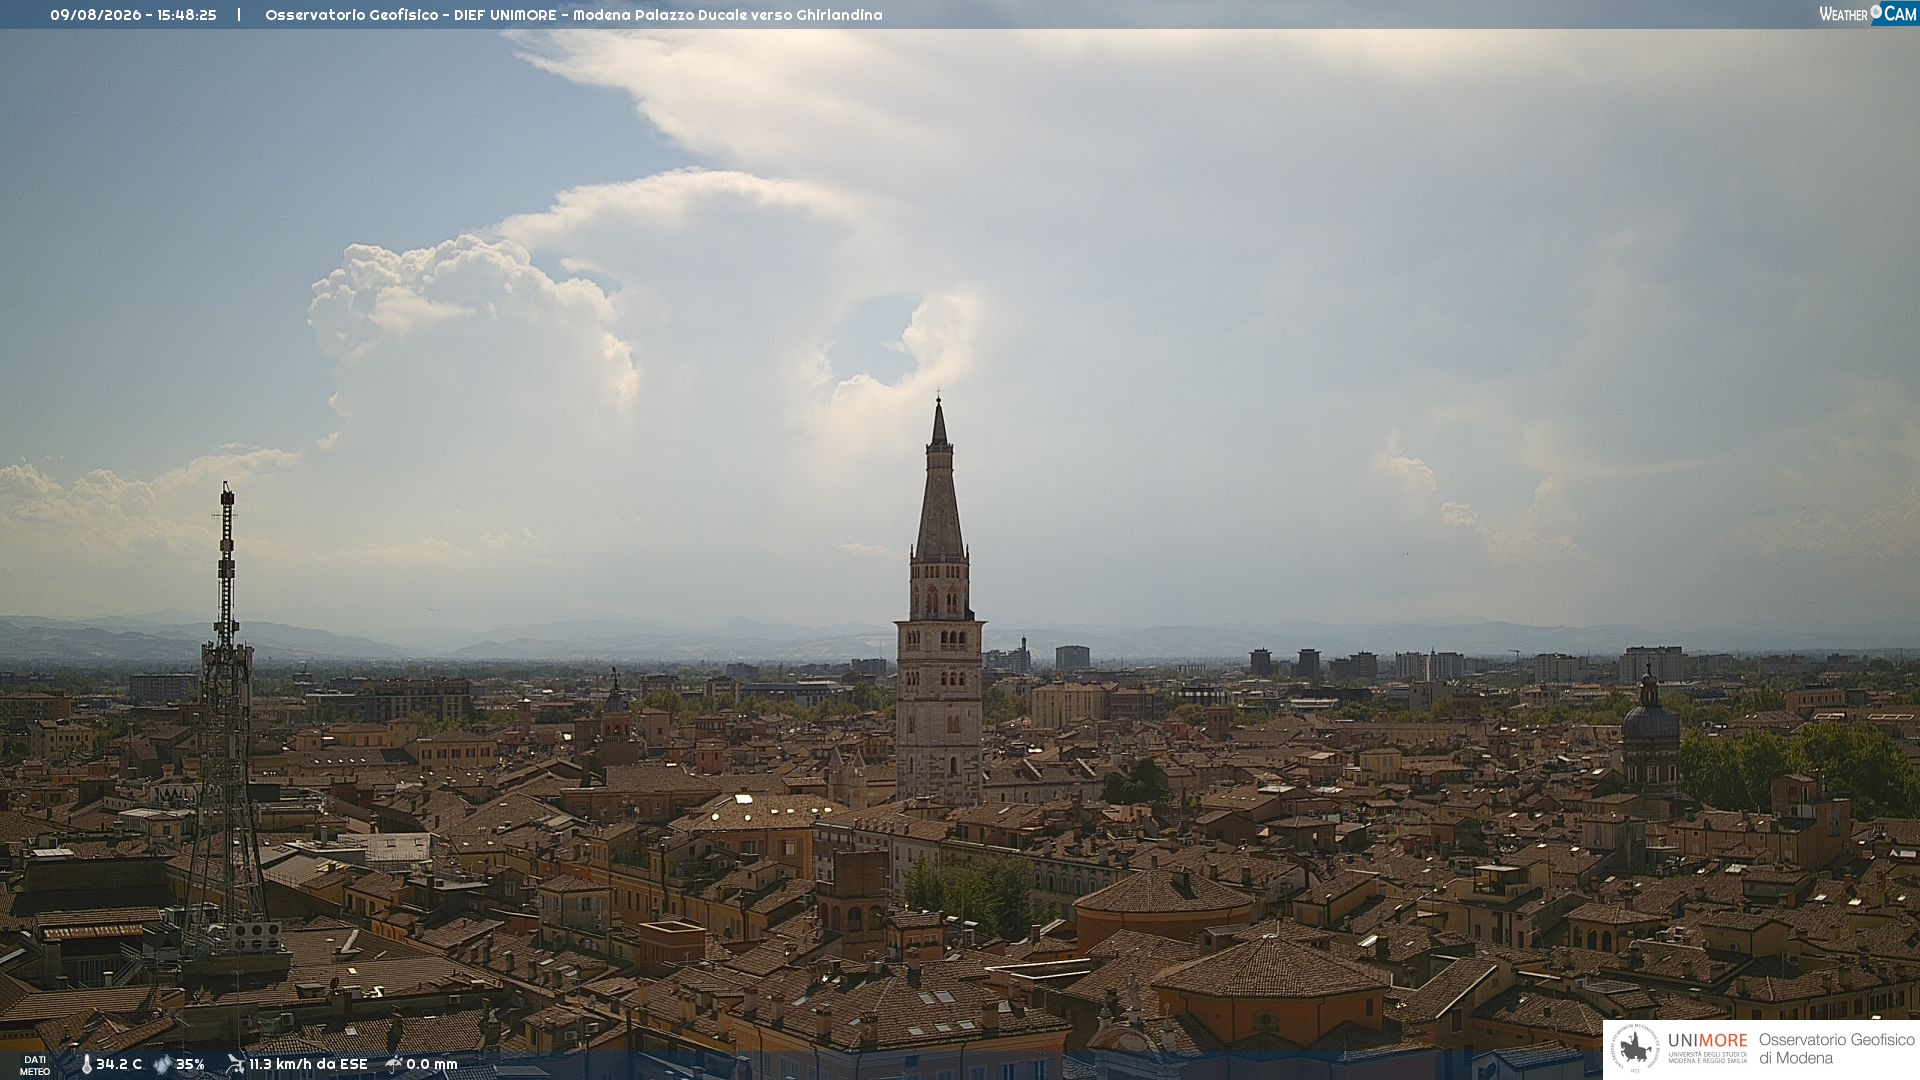Open the WeatherCAM logo in the header
The image size is (1920, 1080).
(1867, 14)
